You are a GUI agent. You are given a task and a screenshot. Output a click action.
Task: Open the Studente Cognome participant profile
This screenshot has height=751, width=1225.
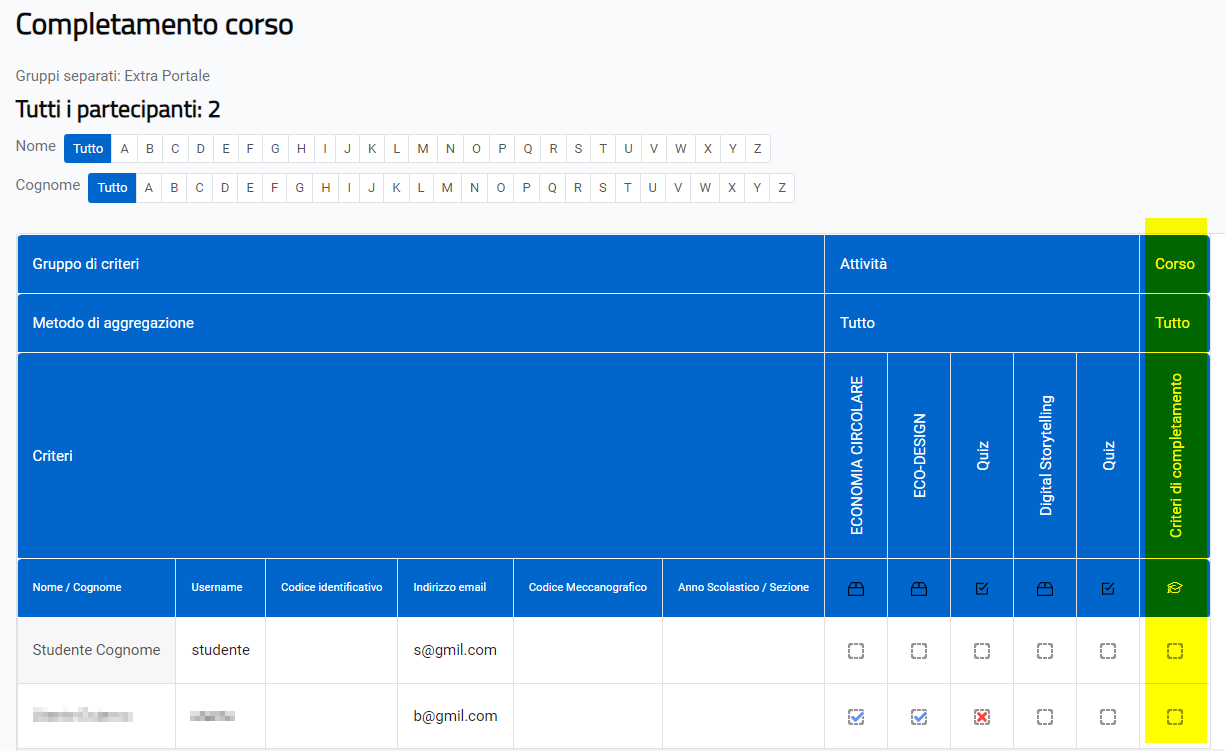(x=96, y=650)
